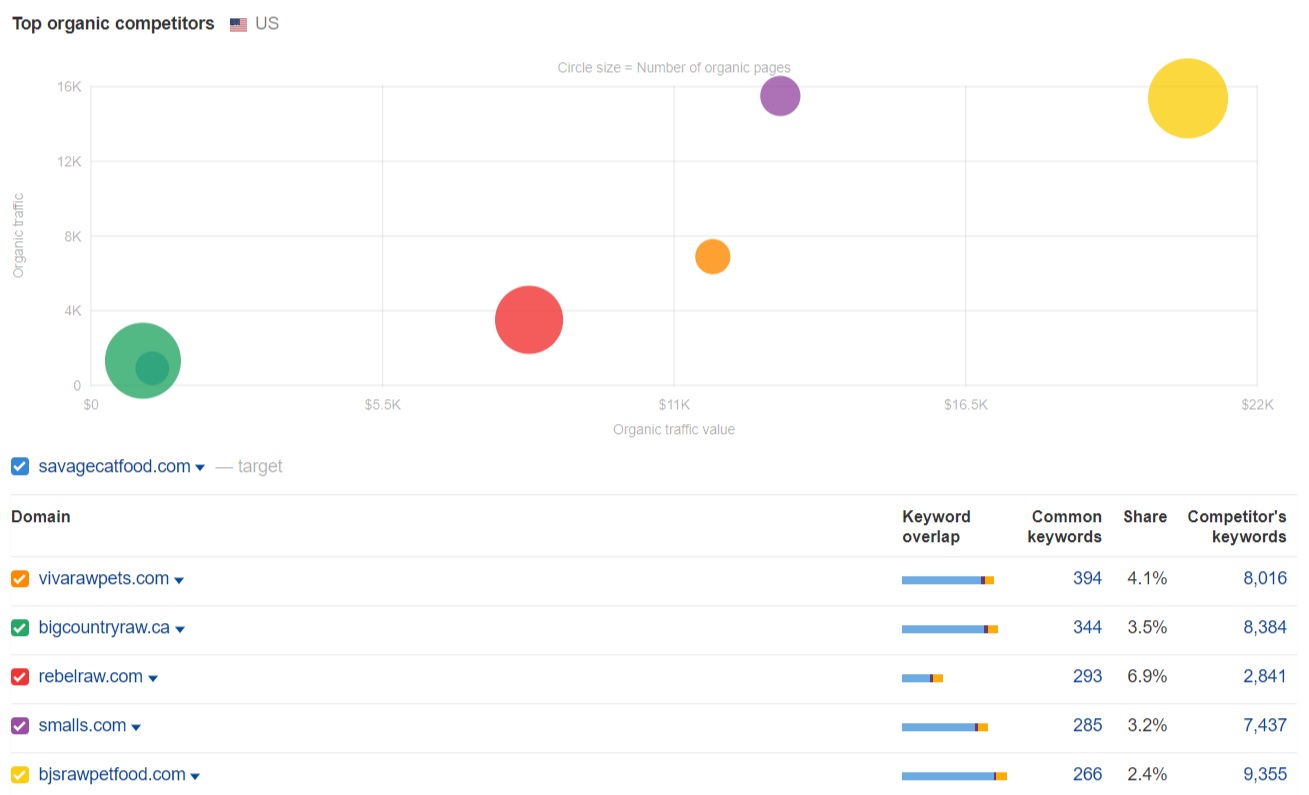Open the smalls.com domain link

82,726
